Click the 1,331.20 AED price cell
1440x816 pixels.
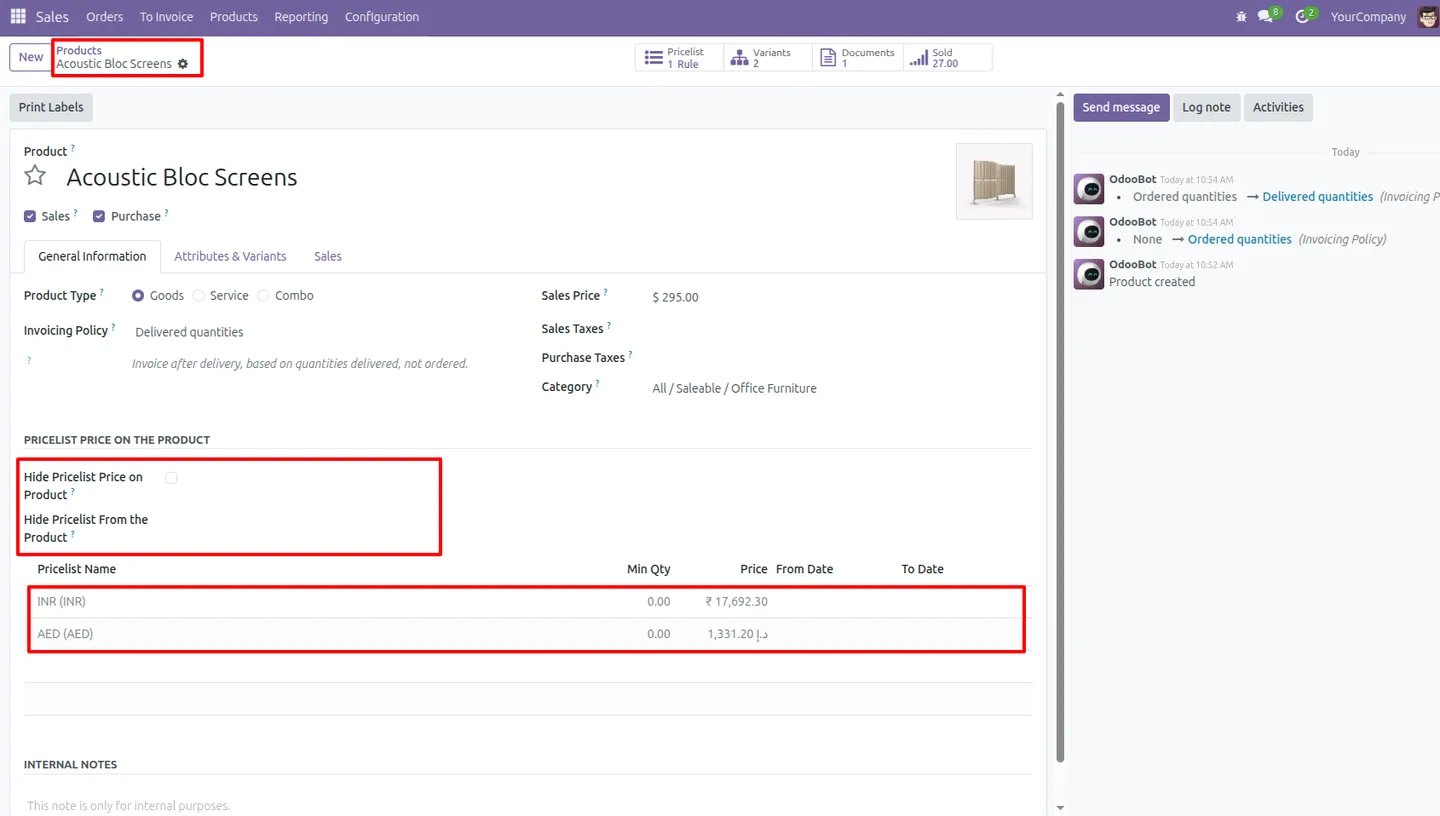[x=737, y=634]
